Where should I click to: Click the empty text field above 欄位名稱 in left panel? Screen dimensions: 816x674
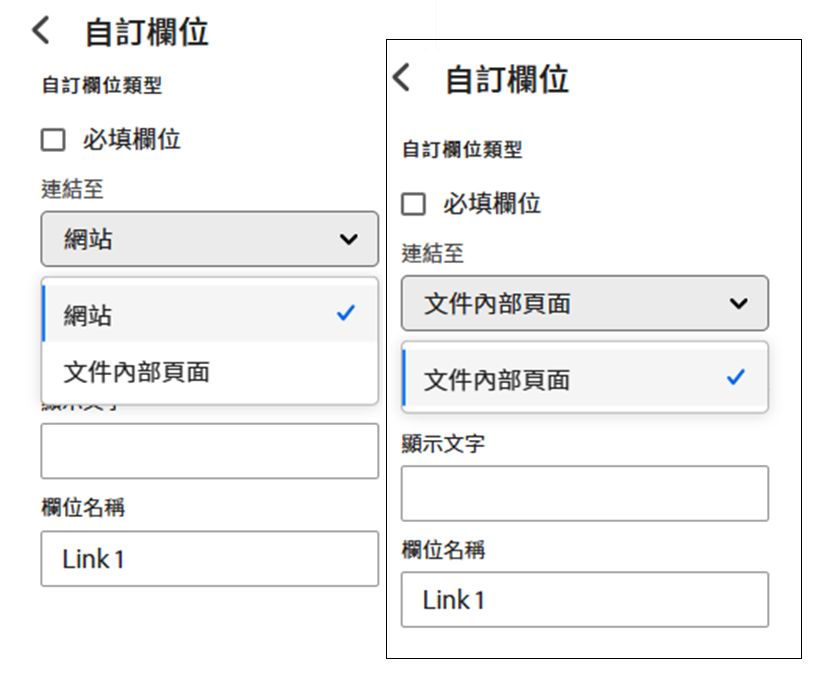(x=210, y=451)
